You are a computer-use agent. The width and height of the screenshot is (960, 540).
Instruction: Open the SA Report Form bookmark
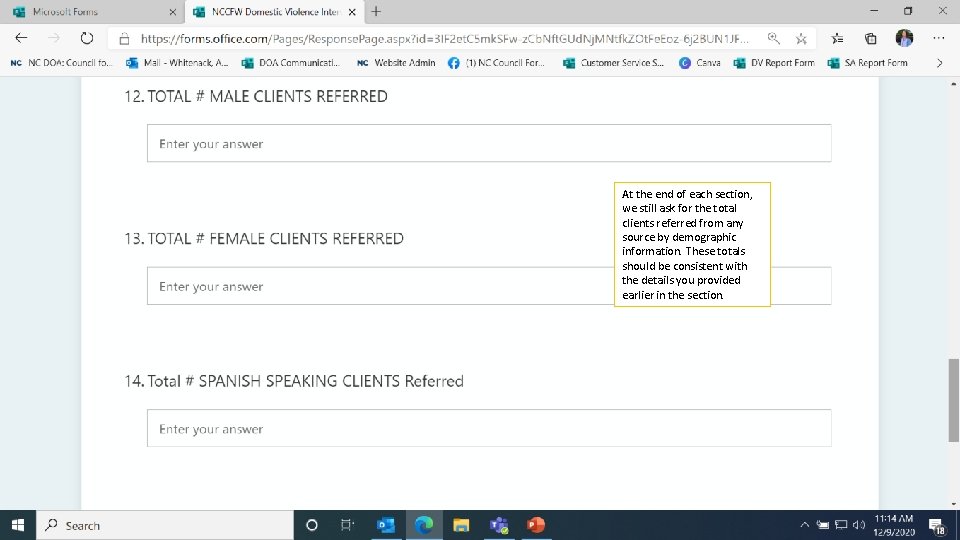click(868, 62)
